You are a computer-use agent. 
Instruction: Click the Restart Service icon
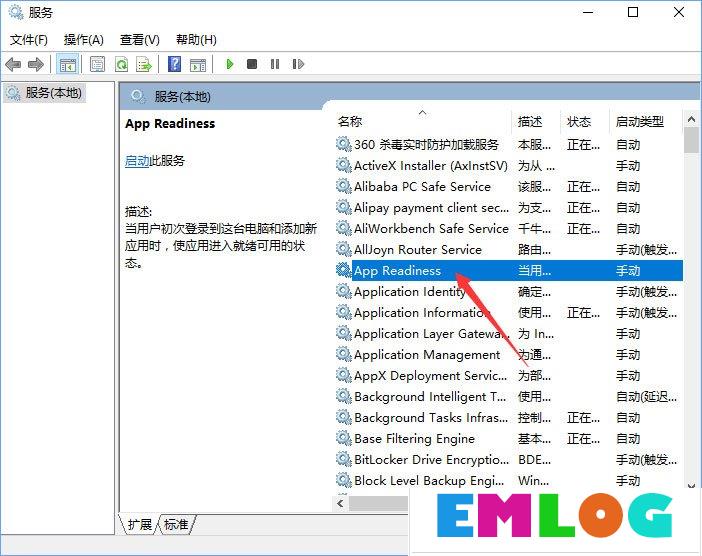[298, 64]
